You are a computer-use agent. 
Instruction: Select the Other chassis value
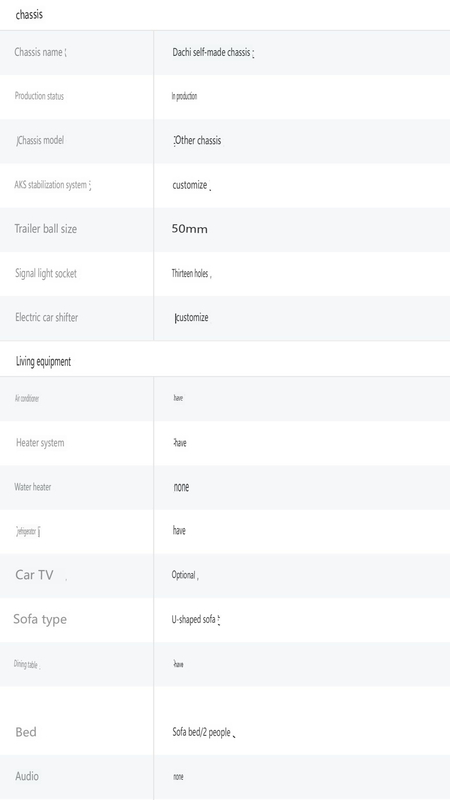198,140
